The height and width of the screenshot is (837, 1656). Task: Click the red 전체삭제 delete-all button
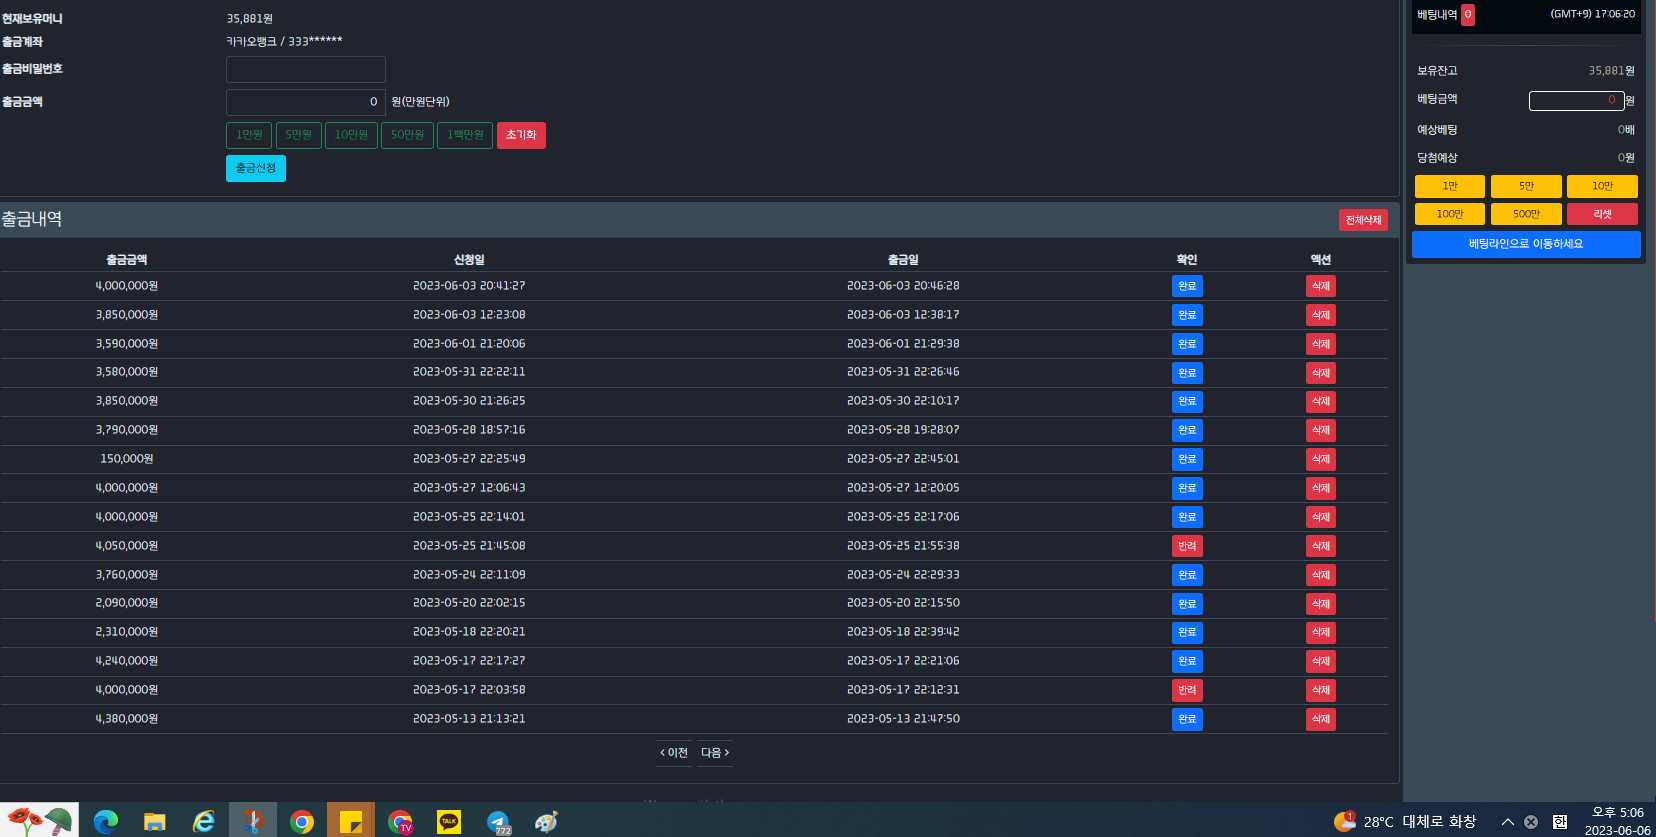[x=1363, y=220]
